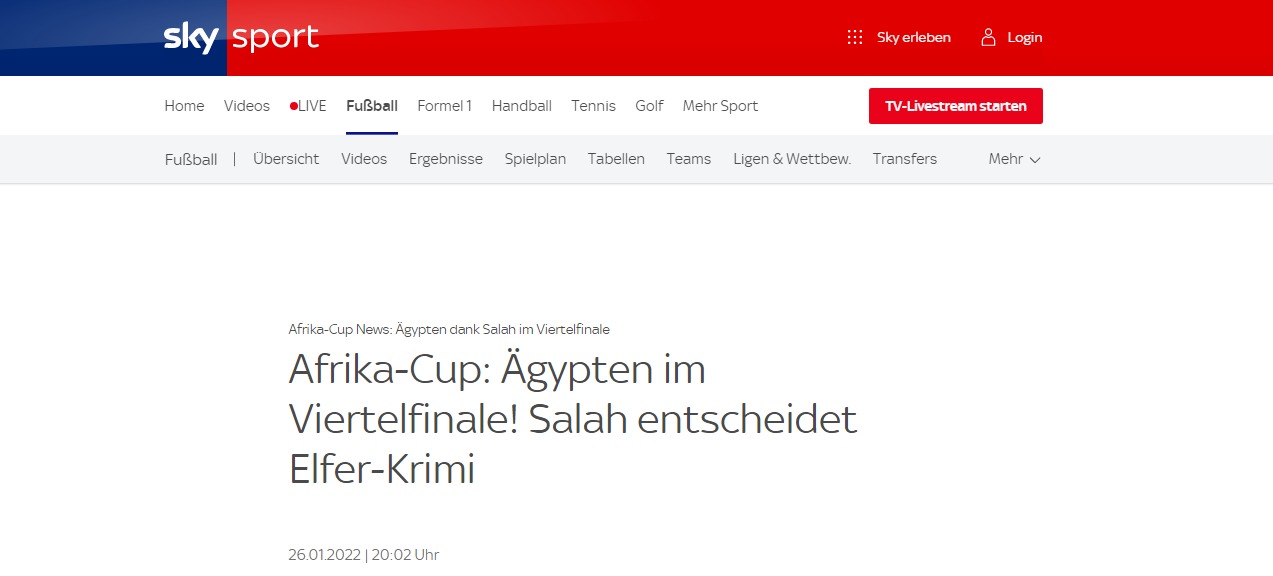Expand the Mehr dropdown menu
The height and width of the screenshot is (576, 1273).
[x=1014, y=159]
